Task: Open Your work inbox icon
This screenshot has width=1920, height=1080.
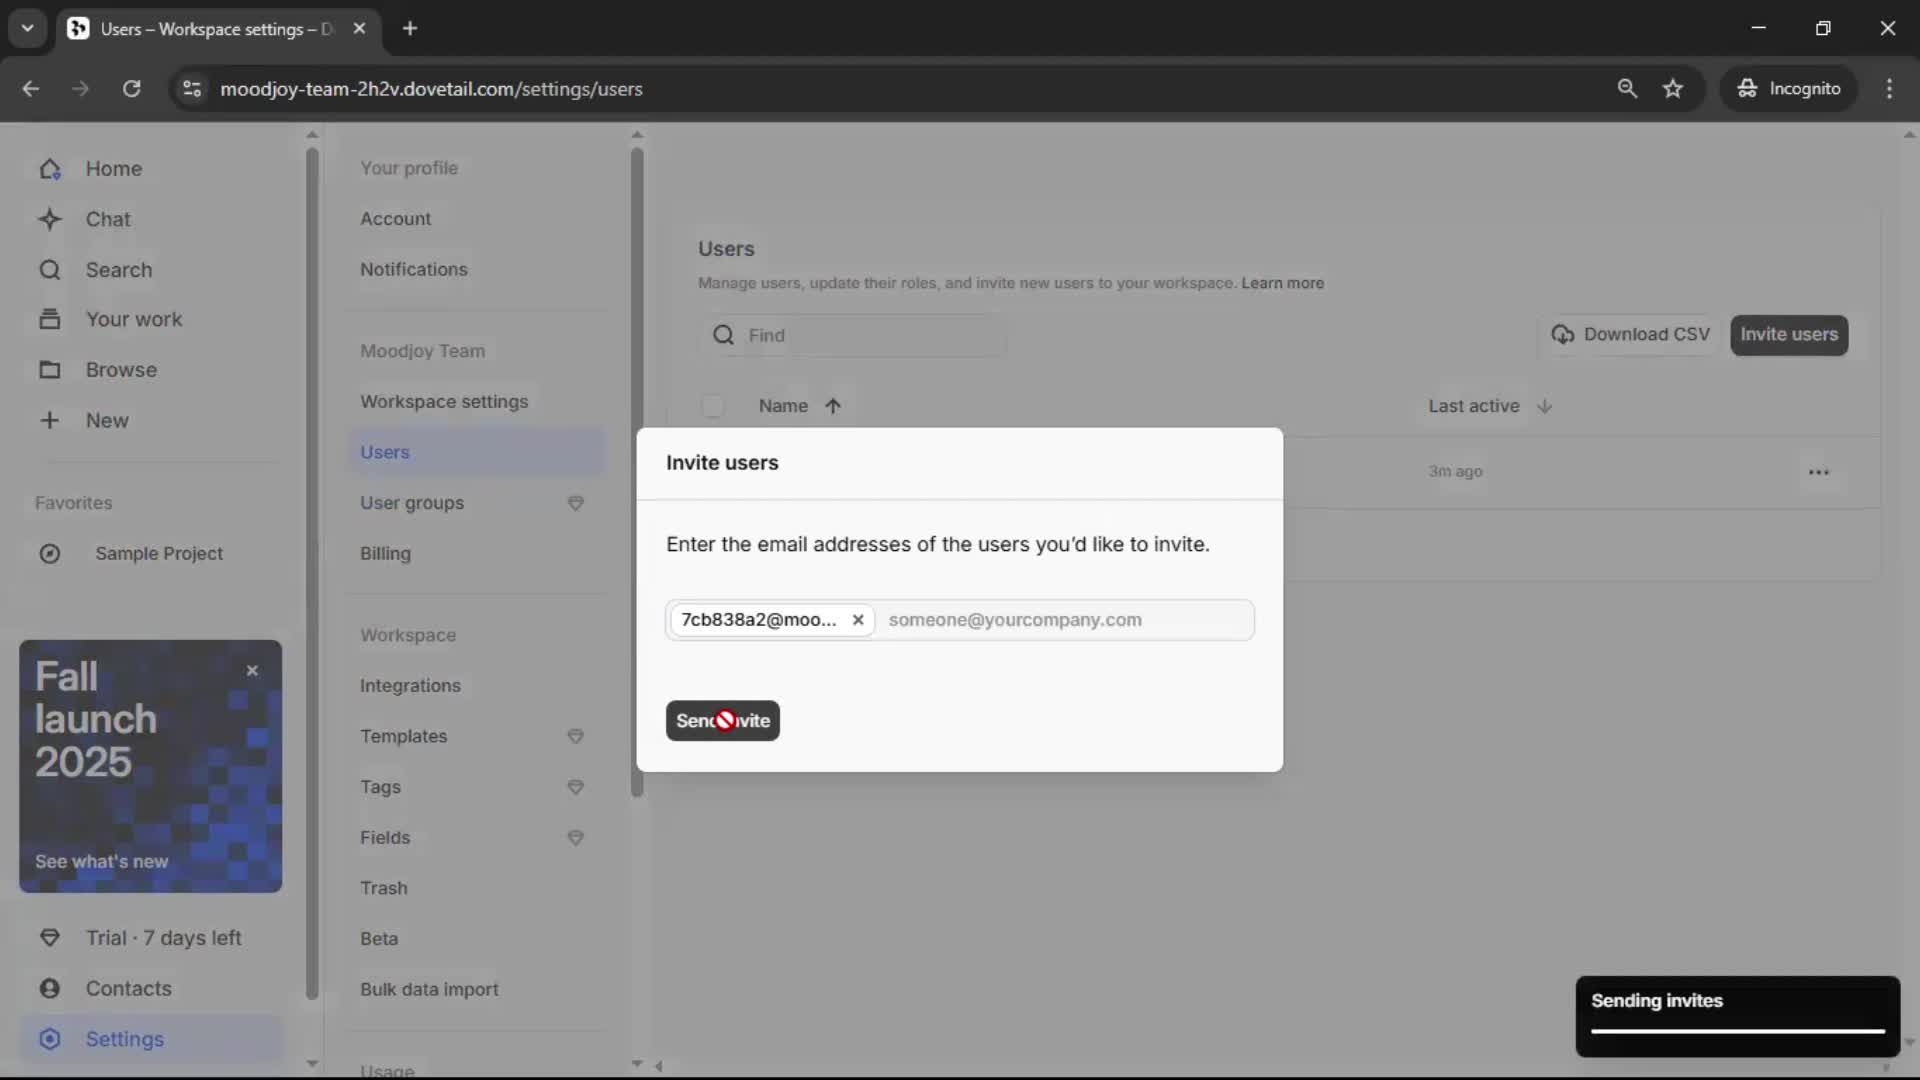Action: (x=50, y=319)
